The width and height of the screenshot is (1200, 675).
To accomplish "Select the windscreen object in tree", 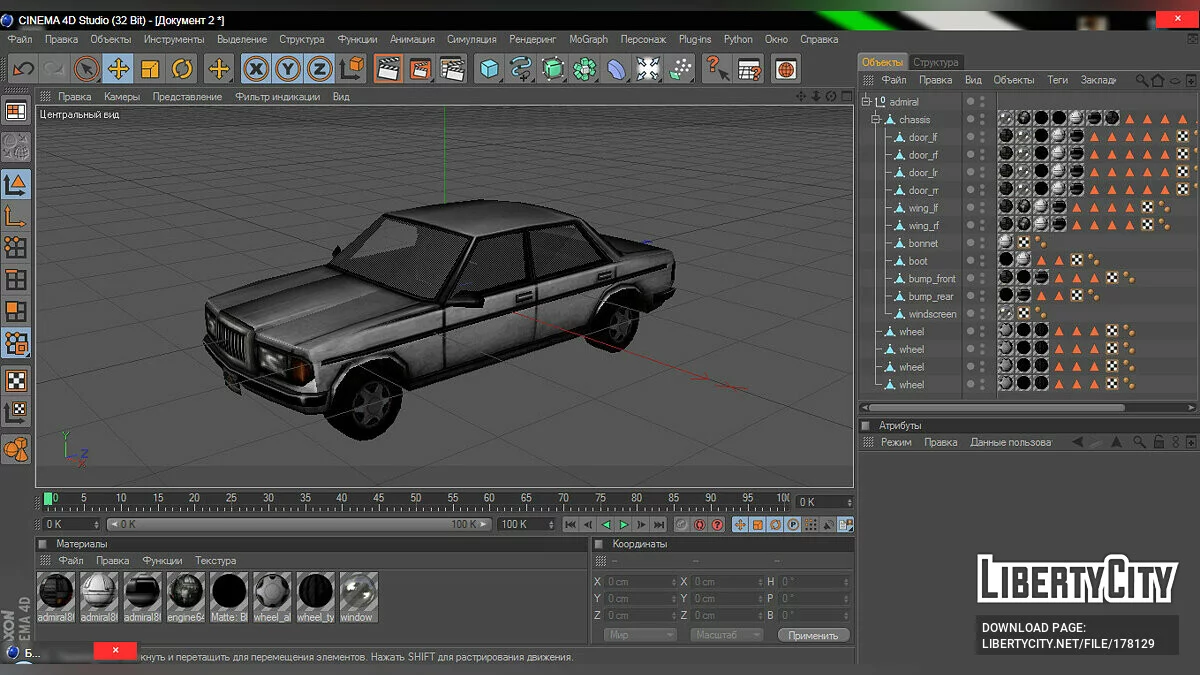I will [932, 314].
